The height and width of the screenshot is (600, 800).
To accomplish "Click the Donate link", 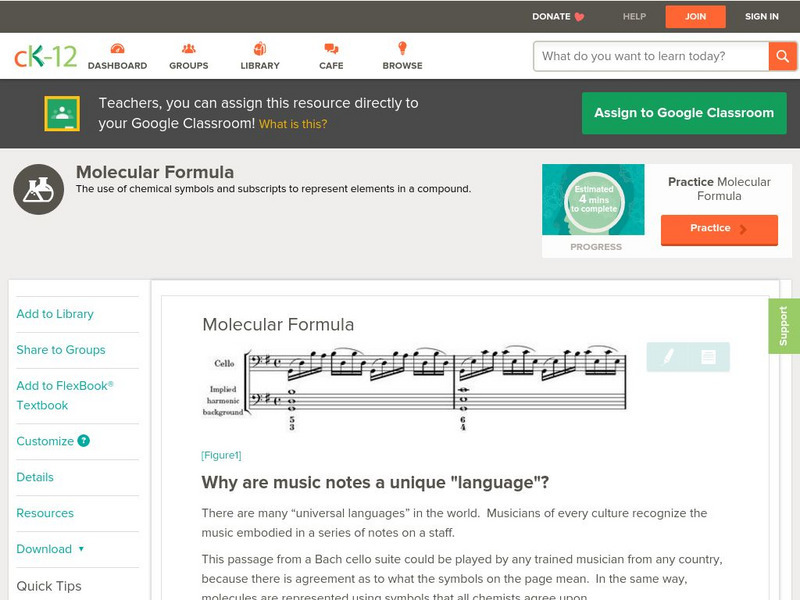I will click(x=551, y=16).
